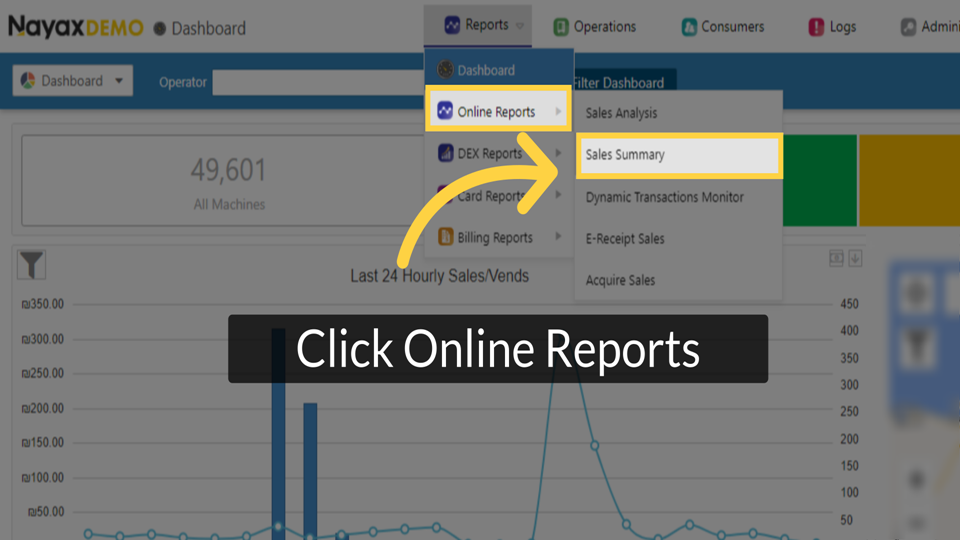Click the pie chart icon on Dashboard dropdown

coord(28,80)
